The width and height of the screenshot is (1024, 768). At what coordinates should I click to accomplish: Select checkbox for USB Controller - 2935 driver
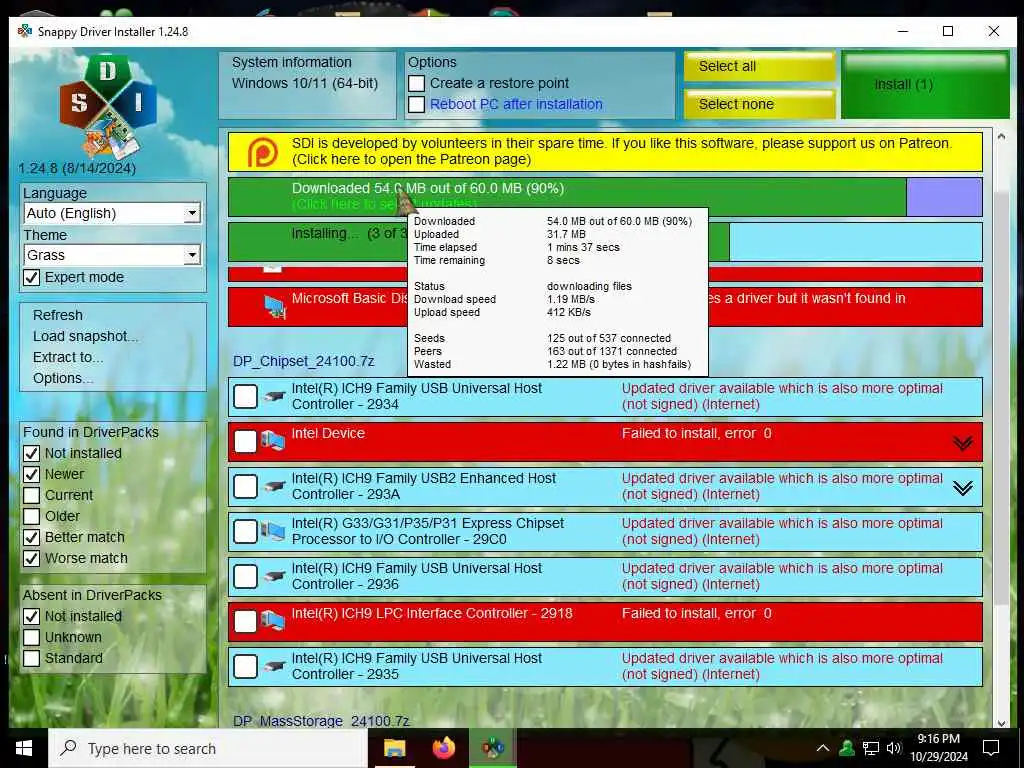246,667
